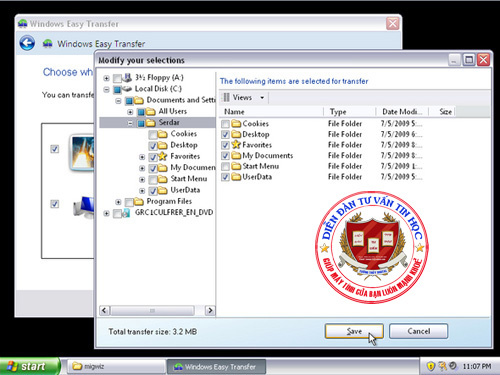The image size is (500, 375).
Task: Click the 3½ Floppy (A:) drive icon
Action: coord(127,78)
